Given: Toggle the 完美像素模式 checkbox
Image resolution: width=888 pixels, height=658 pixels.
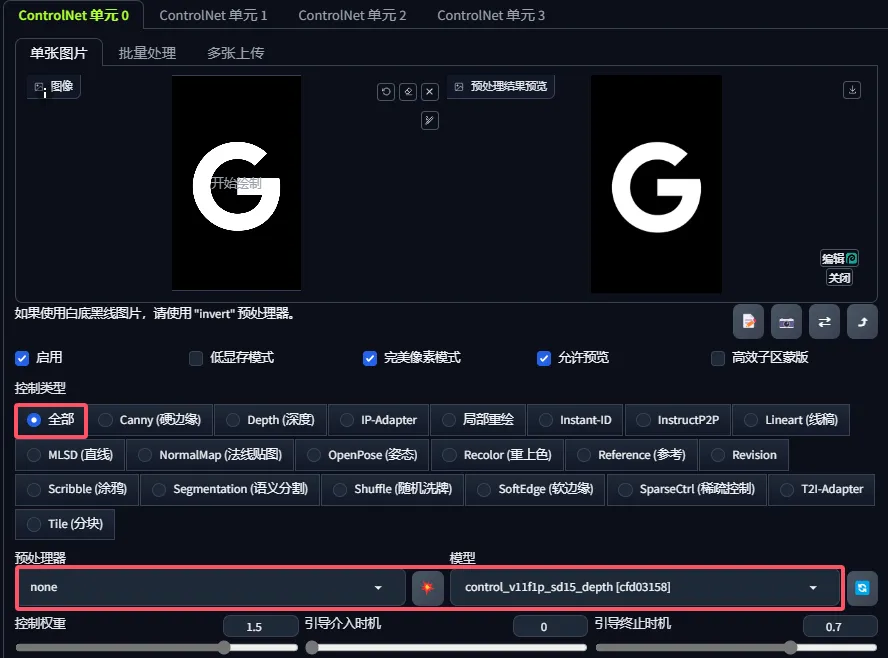Looking at the screenshot, I should point(370,358).
